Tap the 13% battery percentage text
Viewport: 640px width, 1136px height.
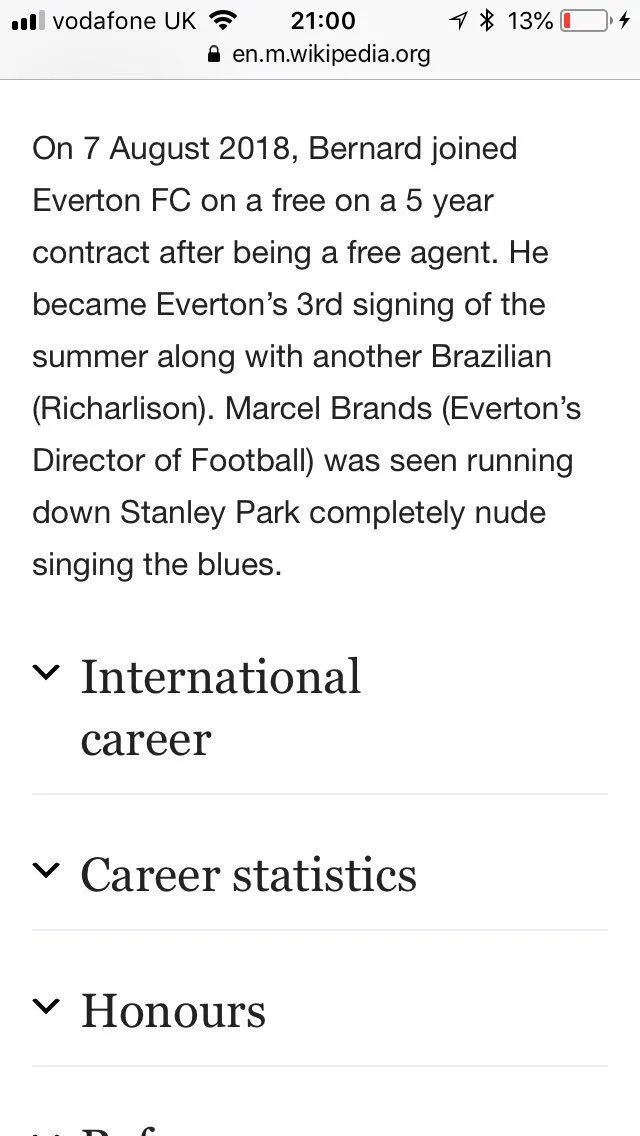click(x=530, y=20)
